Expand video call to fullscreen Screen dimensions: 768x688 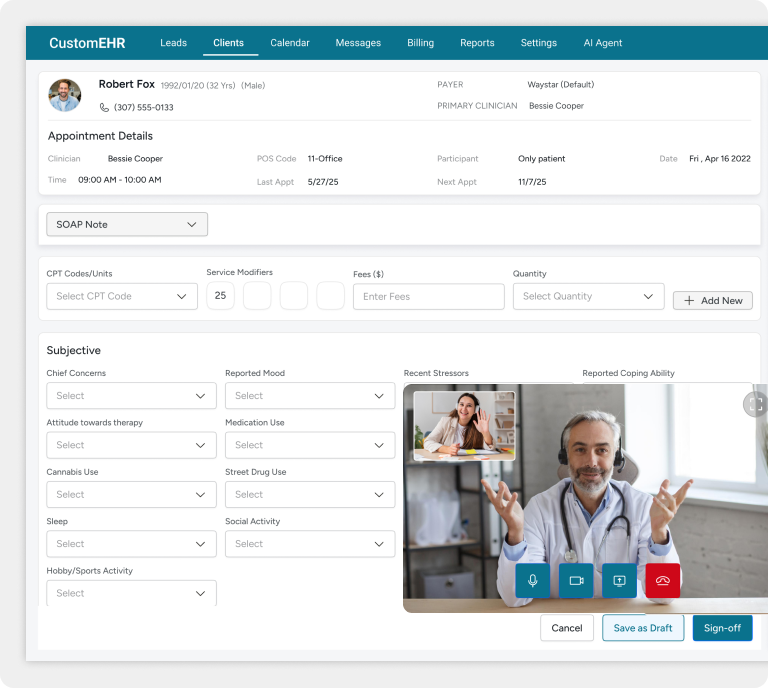coord(755,404)
